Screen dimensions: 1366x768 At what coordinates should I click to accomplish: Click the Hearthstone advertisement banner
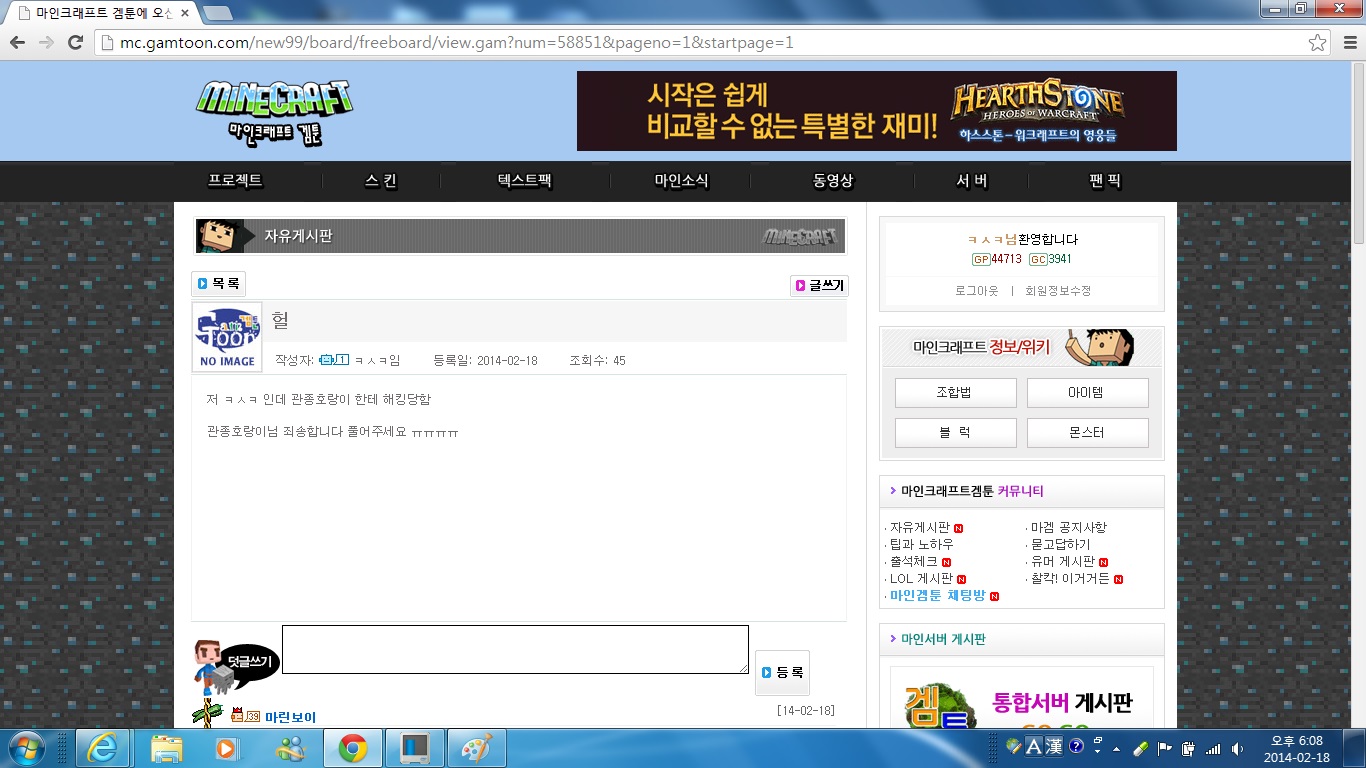click(x=876, y=111)
